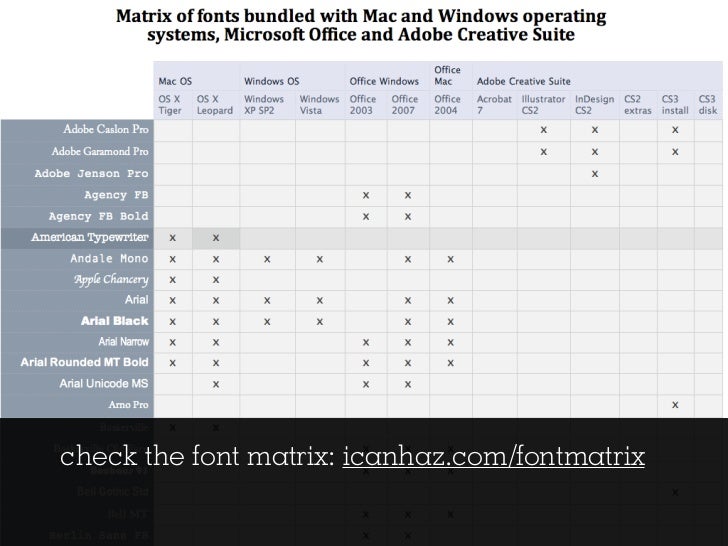Click the Adobe Jenson Pro font name
The width and height of the screenshot is (728, 546).
[x=91, y=174]
